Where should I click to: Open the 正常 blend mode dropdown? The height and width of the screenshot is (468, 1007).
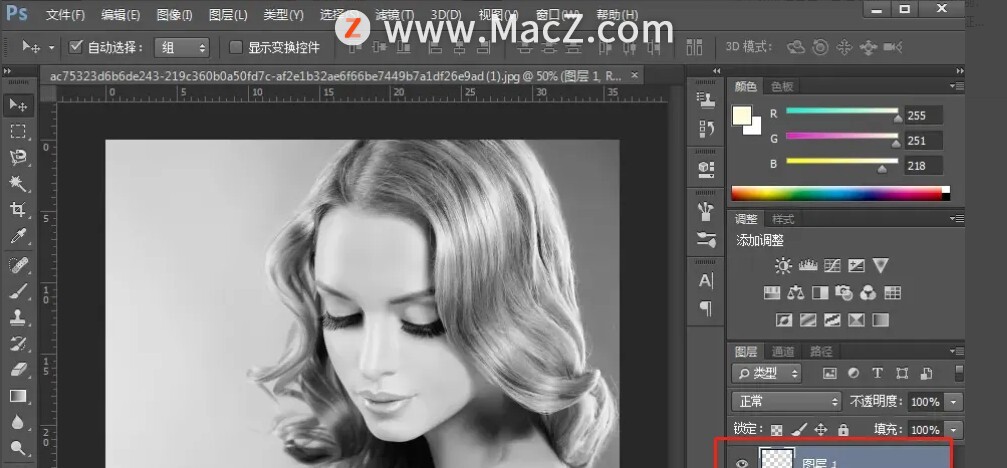(x=786, y=402)
